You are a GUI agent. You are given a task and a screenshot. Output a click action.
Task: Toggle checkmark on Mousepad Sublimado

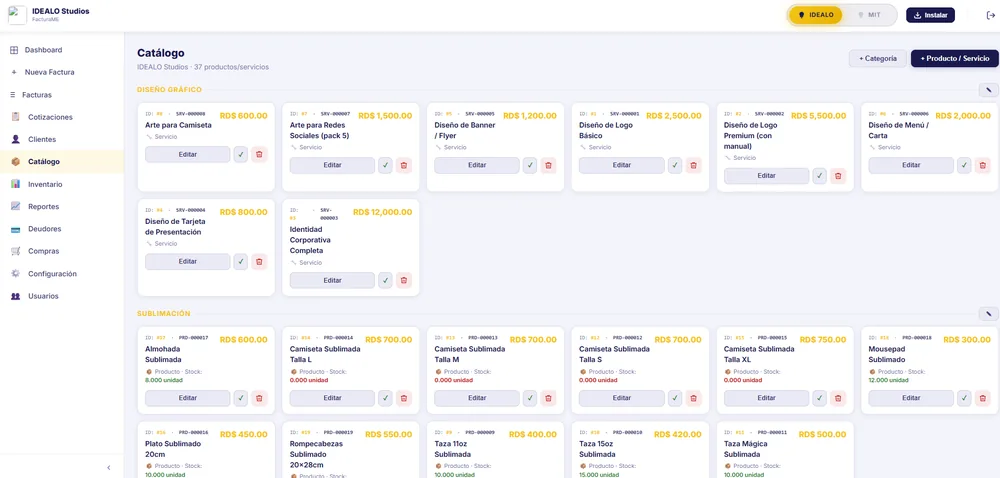click(x=964, y=398)
